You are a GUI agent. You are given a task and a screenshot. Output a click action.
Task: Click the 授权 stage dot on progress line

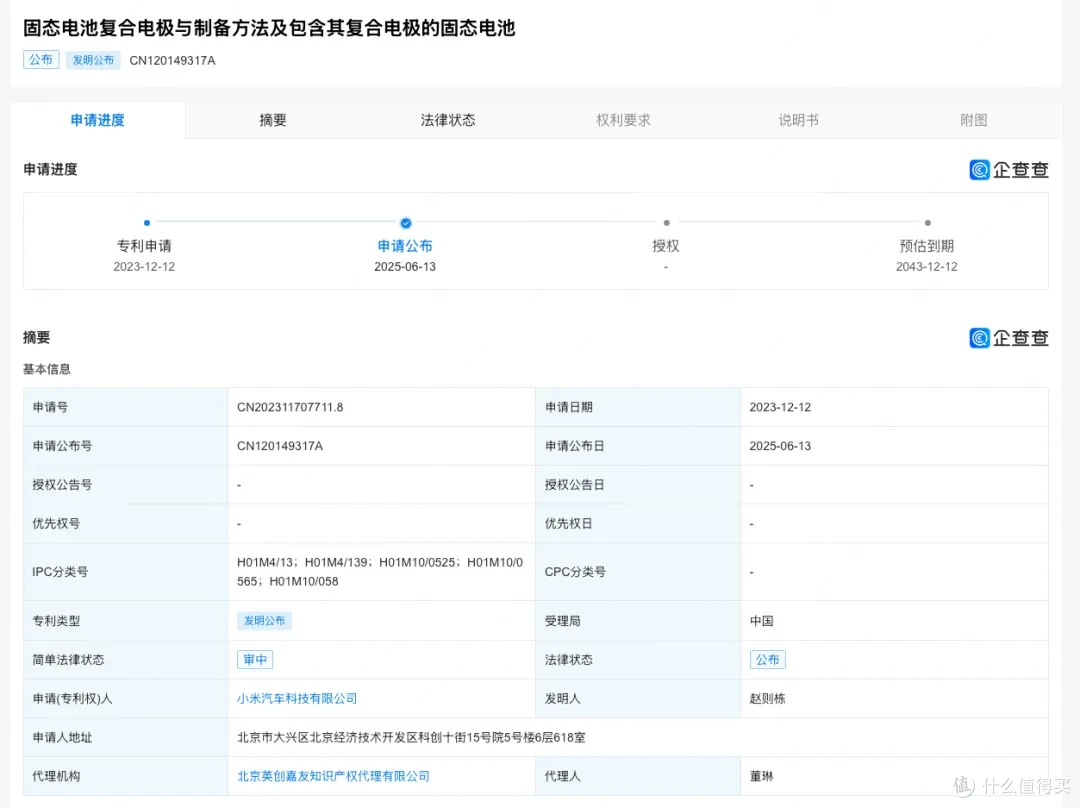[x=666, y=222]
